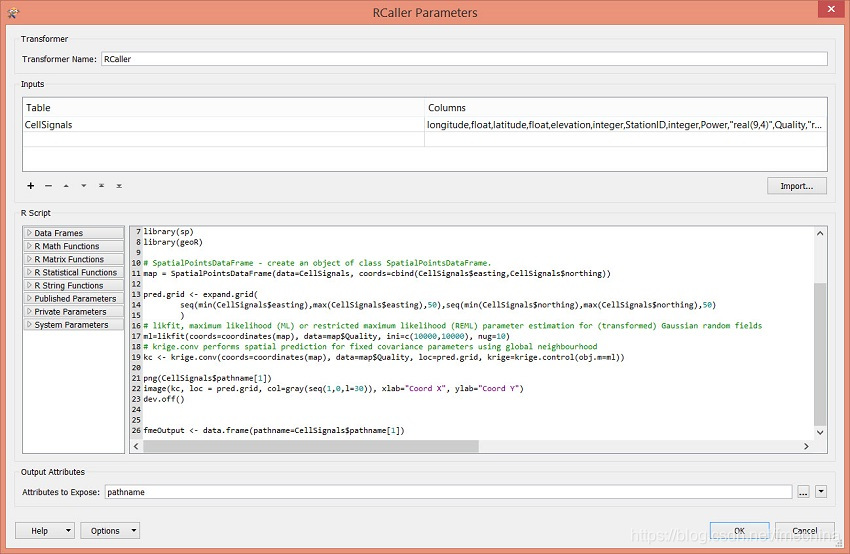Open the Options button dropdown arrow
Viewport: 850px width, 554px height.
[x=133, y=530]
